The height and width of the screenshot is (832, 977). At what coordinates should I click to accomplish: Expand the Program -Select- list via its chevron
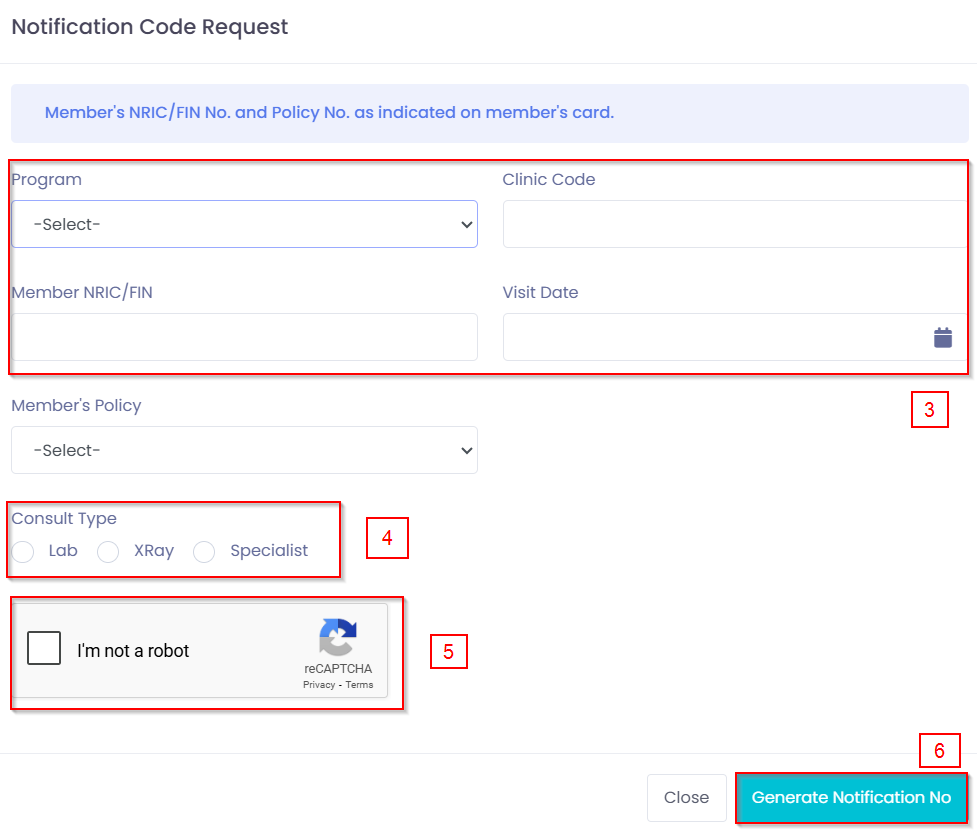click(466, 224)
